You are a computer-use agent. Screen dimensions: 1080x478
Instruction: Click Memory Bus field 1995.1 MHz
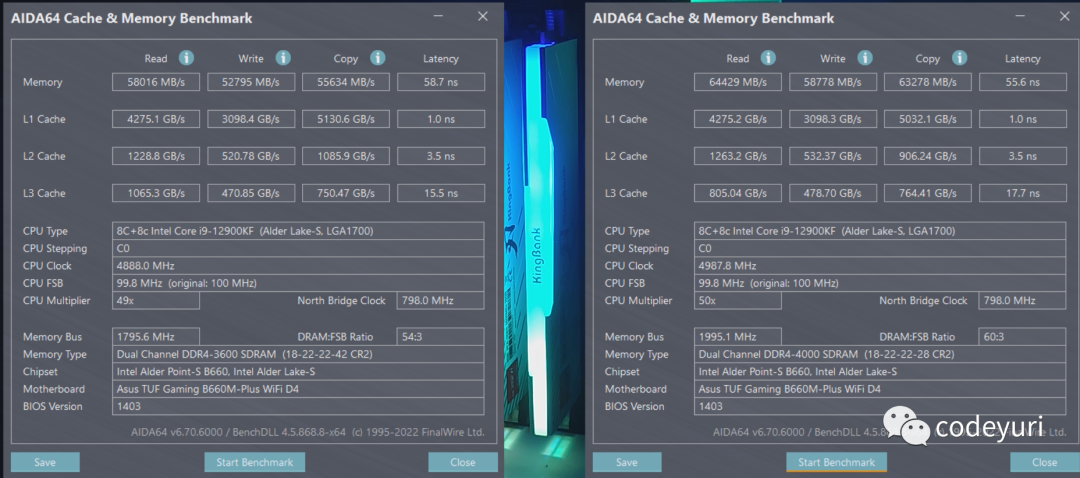pos(738,337)
